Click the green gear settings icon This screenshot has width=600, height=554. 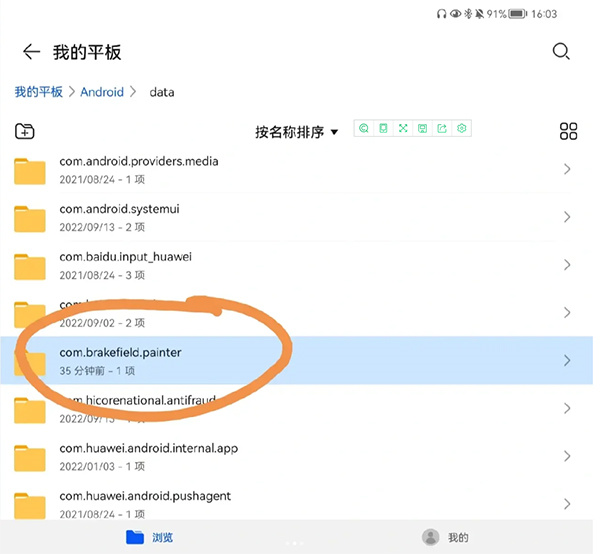[462, 128]
